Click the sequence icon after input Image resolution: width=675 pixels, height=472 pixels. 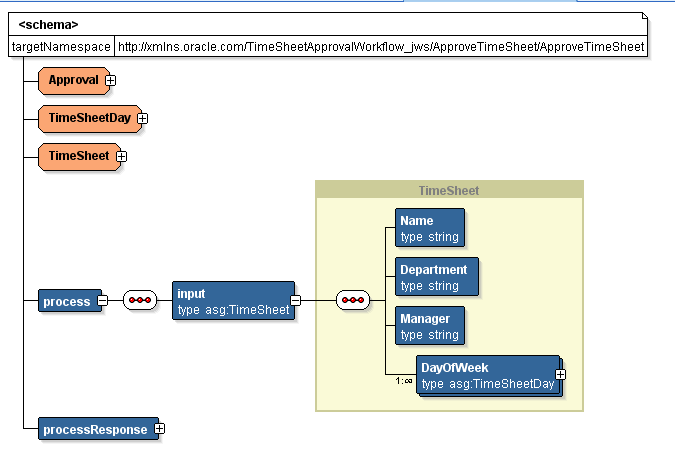coord(353,300)
